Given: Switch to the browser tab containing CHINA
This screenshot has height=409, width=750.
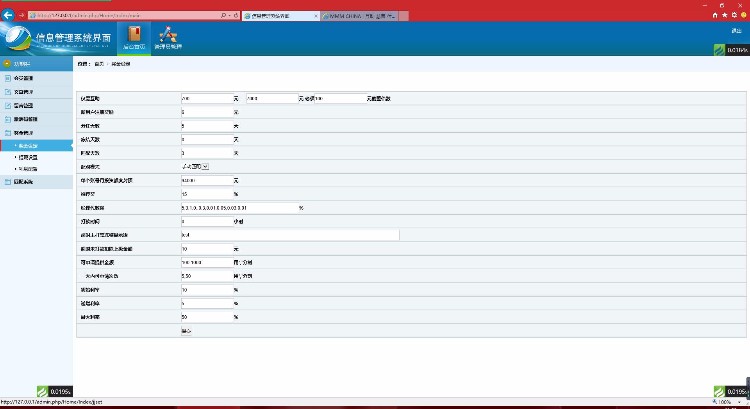Looking at the screenshot, I should pyautogui.click(x=360, y=16).
